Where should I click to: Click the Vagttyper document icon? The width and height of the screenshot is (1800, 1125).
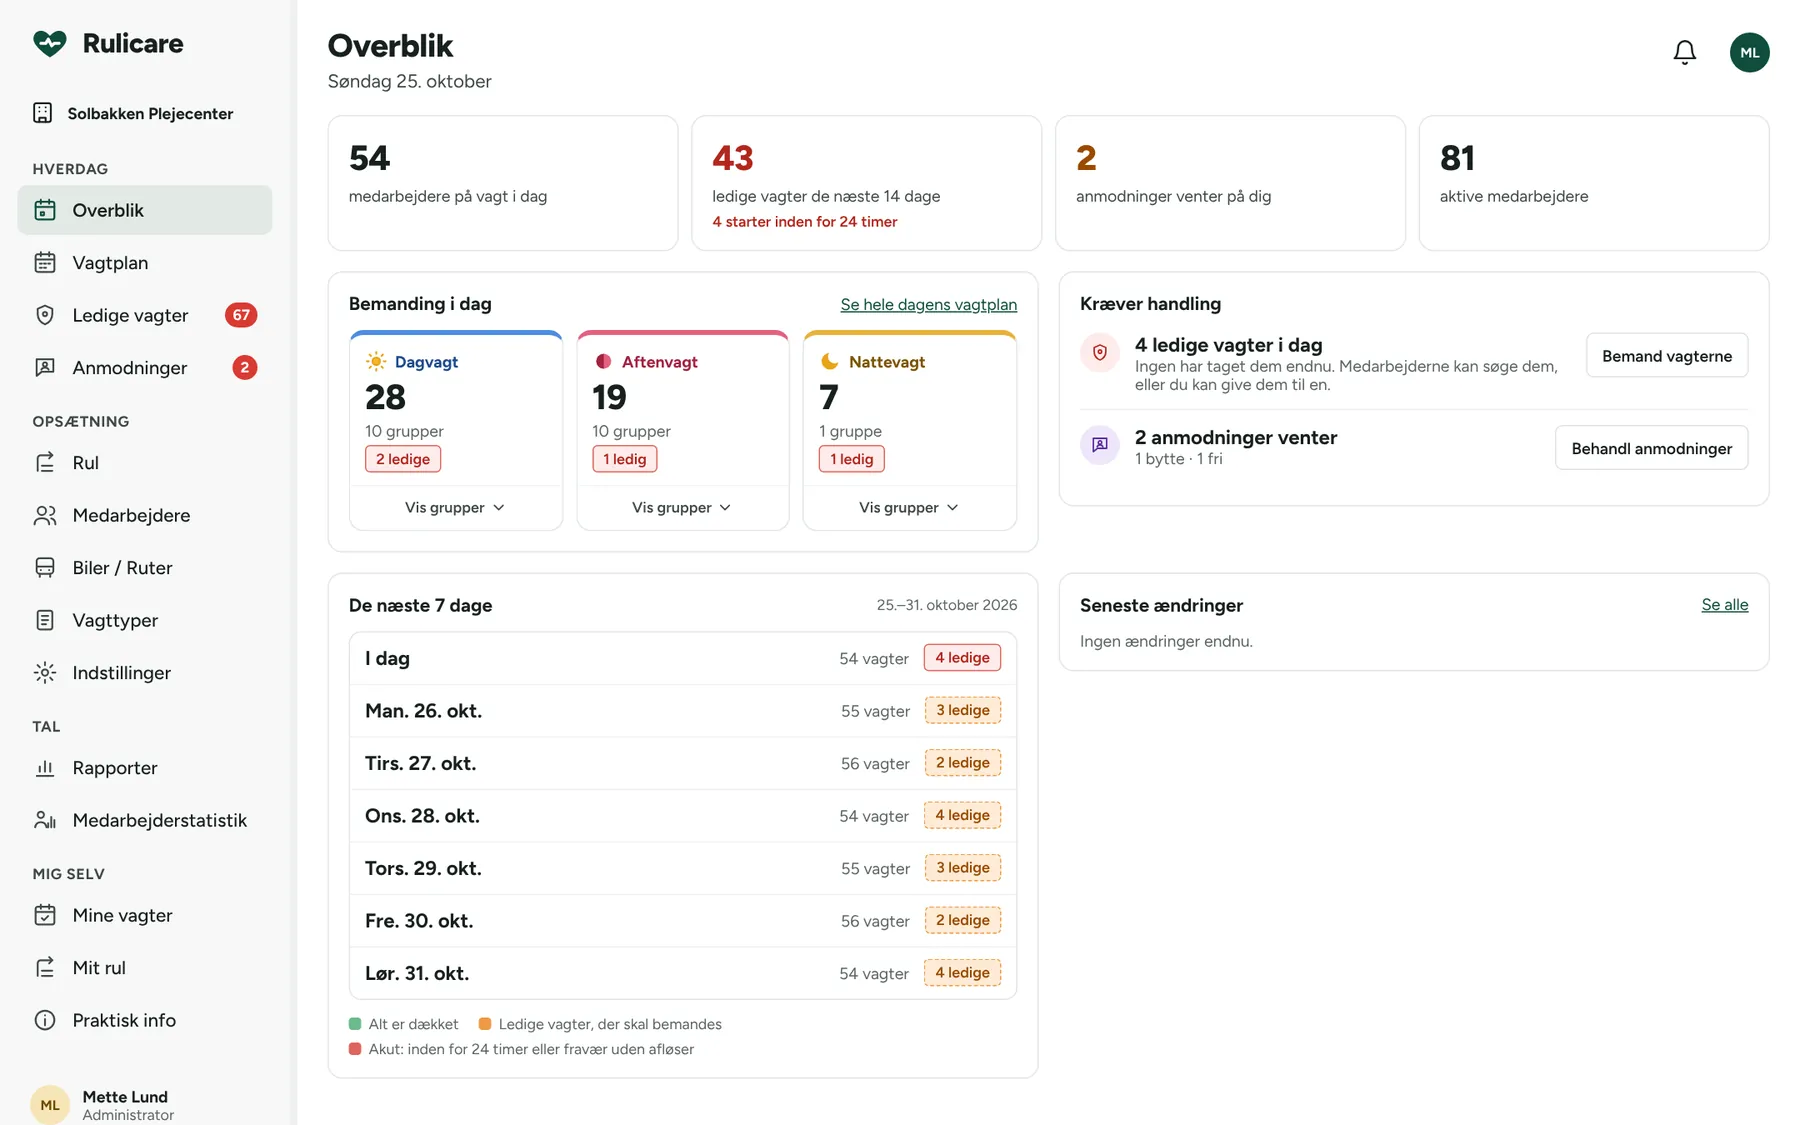point(45,620)
